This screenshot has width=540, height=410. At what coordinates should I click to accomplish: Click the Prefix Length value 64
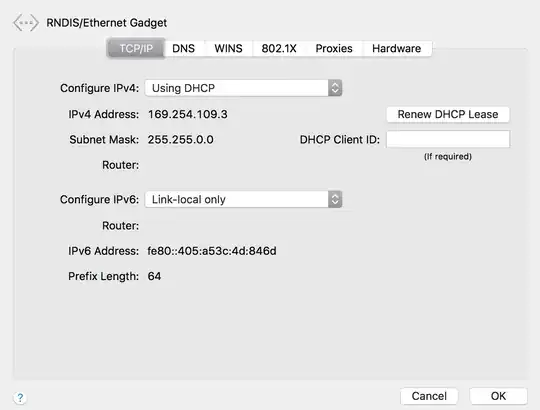[154, 276]
